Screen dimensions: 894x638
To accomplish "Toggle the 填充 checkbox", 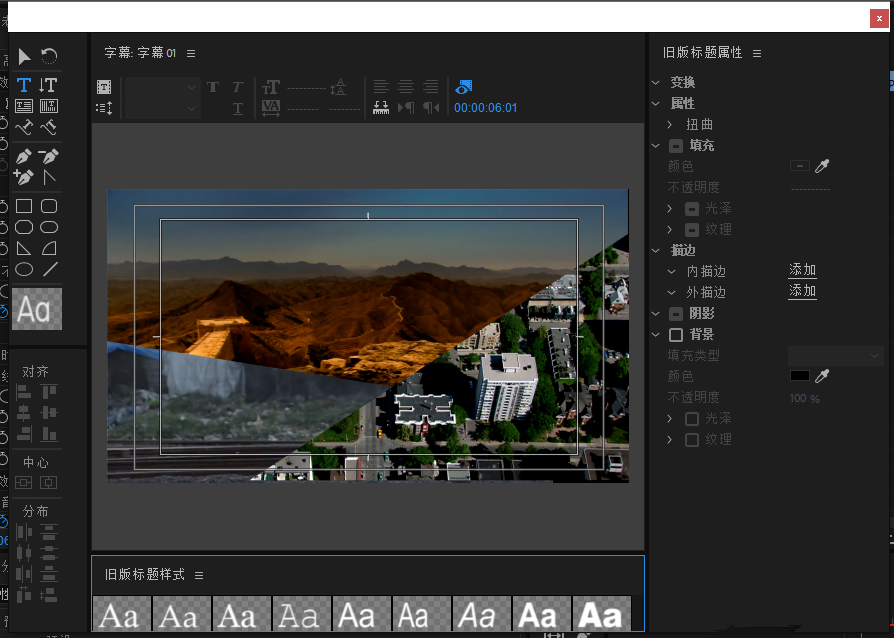I will click(x=676, y=146).
